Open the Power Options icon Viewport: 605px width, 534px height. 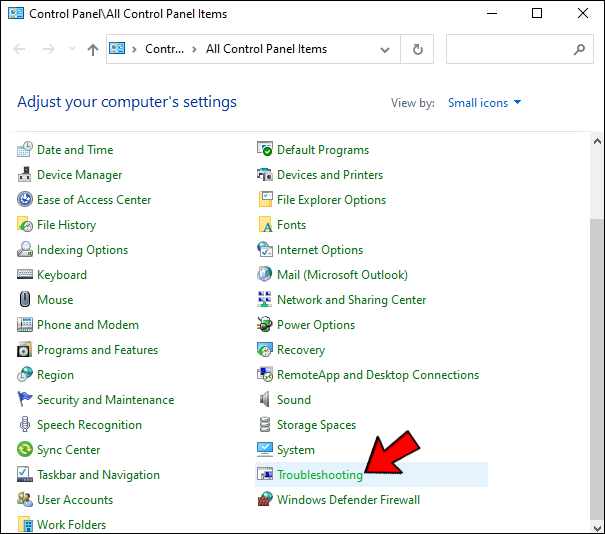click(265, 325)
